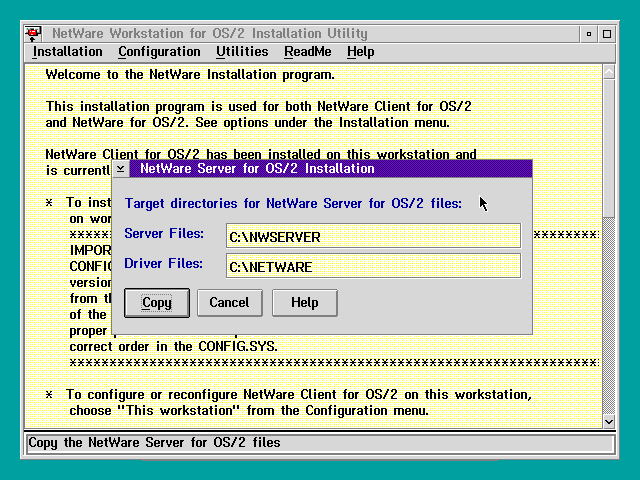Click the Copy button in dialog
This screenshot has width=640, height=480.
[x=157, y=303]
